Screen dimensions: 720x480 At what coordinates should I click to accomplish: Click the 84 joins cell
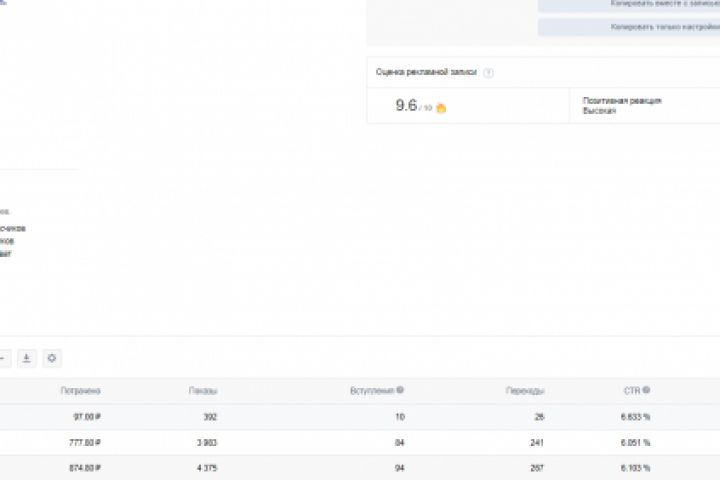400,443
